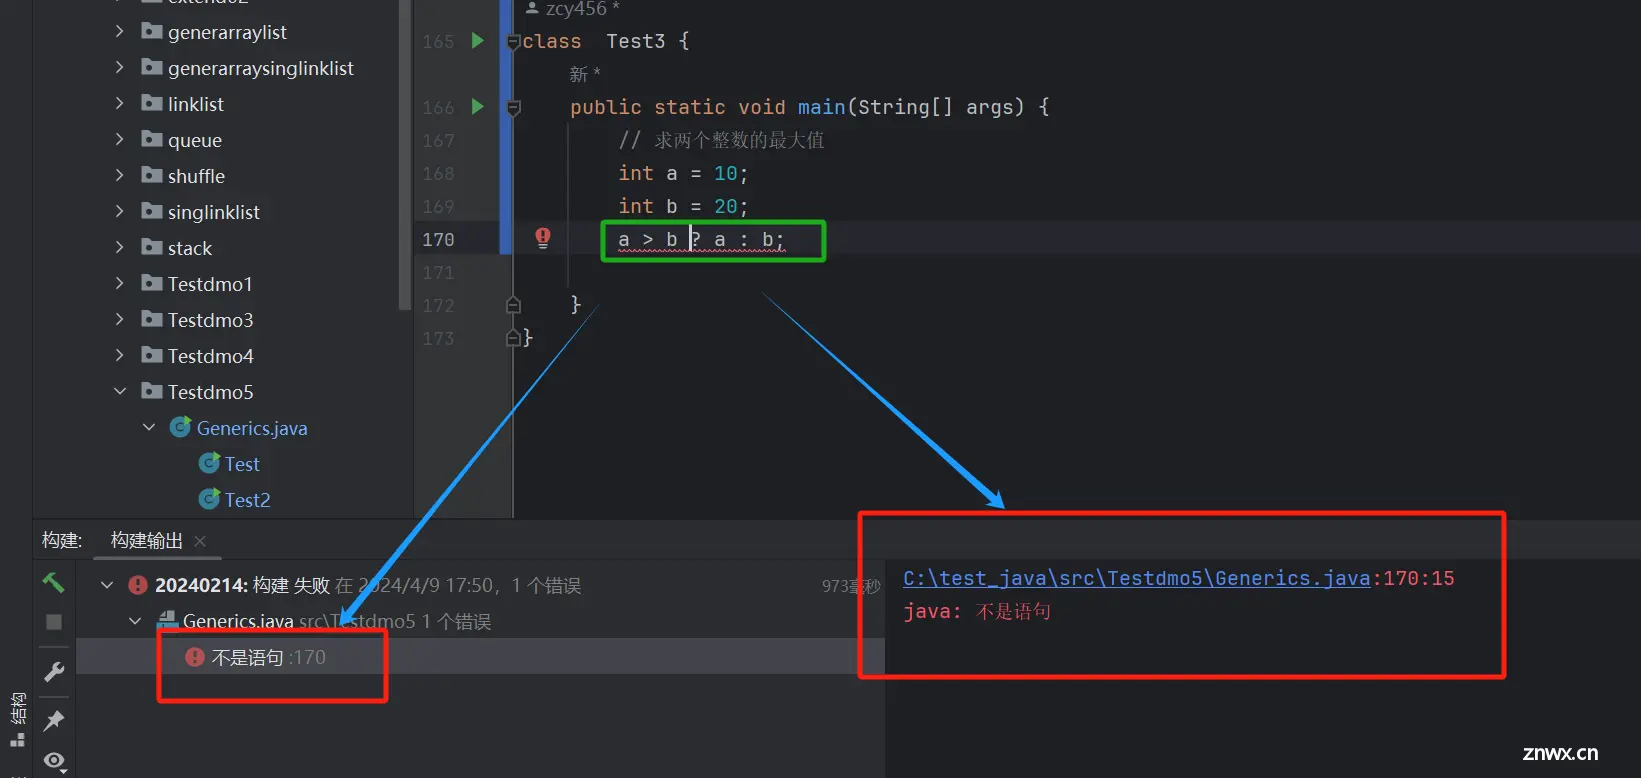Image resolution: width=1641 pixels, height=778 pixels.
Task: Click the stop build square icon
Action: (x=54, y=622)
